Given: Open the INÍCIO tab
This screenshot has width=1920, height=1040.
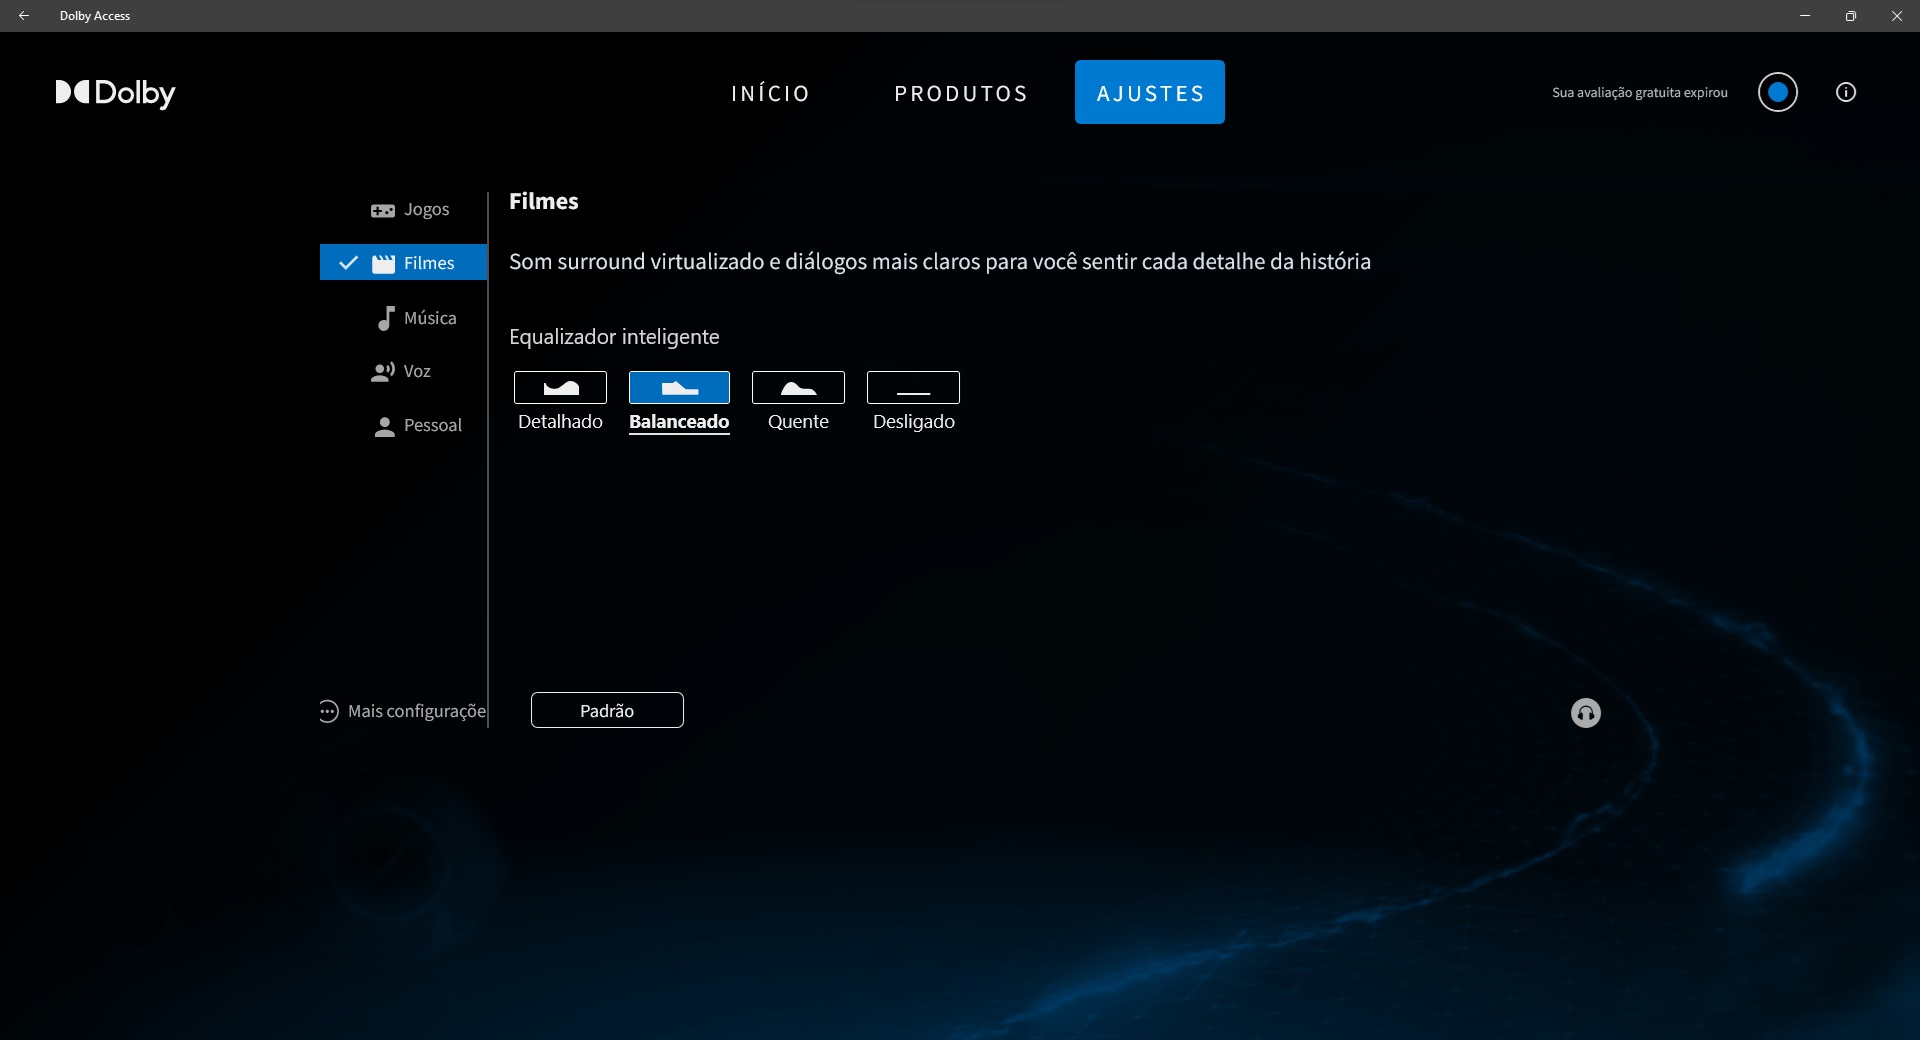Looking at the screenshot, I should click(x=770, y=93).
